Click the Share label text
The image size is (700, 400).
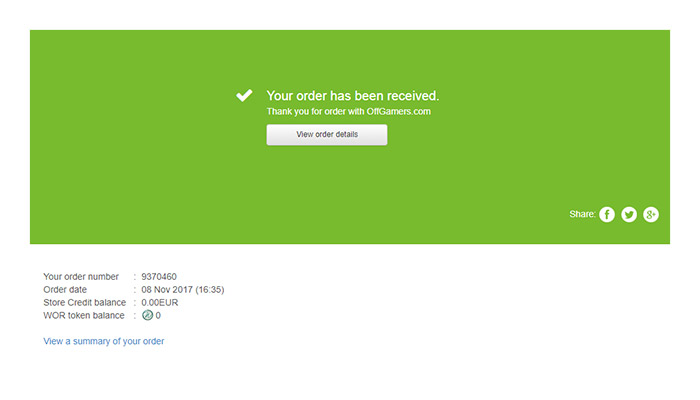point(581,214)
